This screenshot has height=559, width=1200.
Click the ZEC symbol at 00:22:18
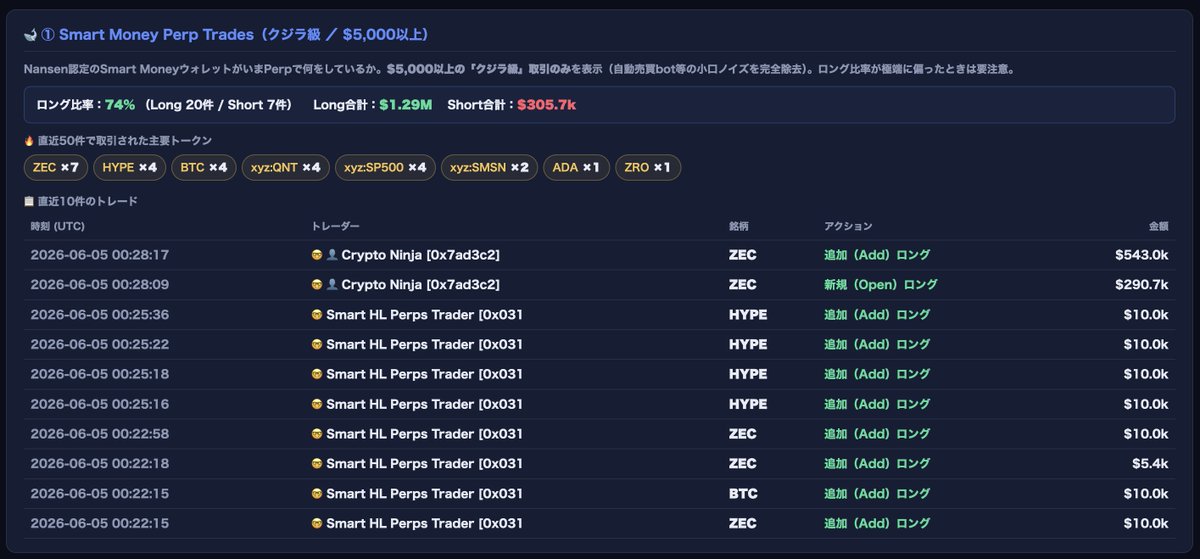(x=743, y=464)
